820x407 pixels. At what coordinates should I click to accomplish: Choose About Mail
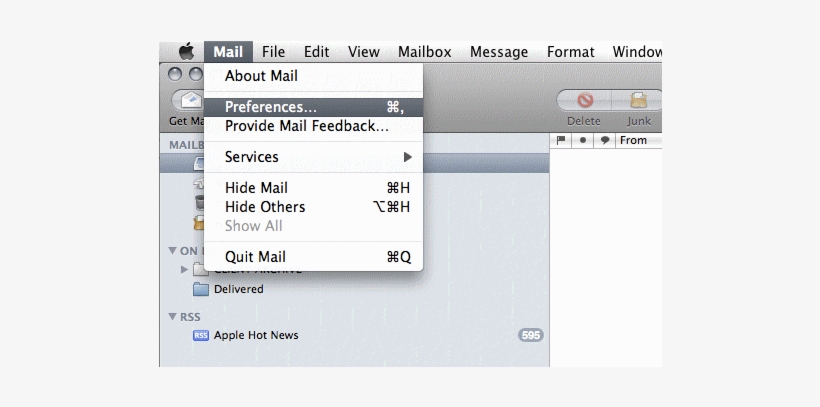[313, 76]
